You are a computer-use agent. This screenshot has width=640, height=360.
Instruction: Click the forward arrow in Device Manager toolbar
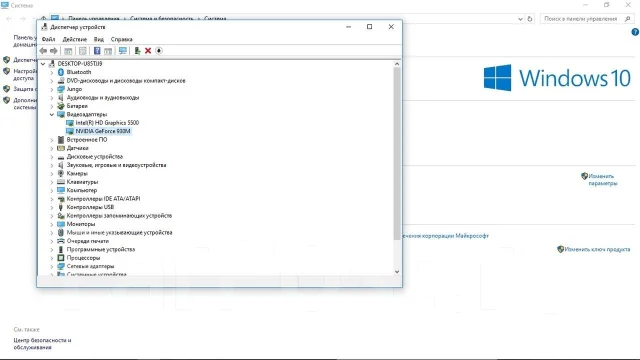53,51
